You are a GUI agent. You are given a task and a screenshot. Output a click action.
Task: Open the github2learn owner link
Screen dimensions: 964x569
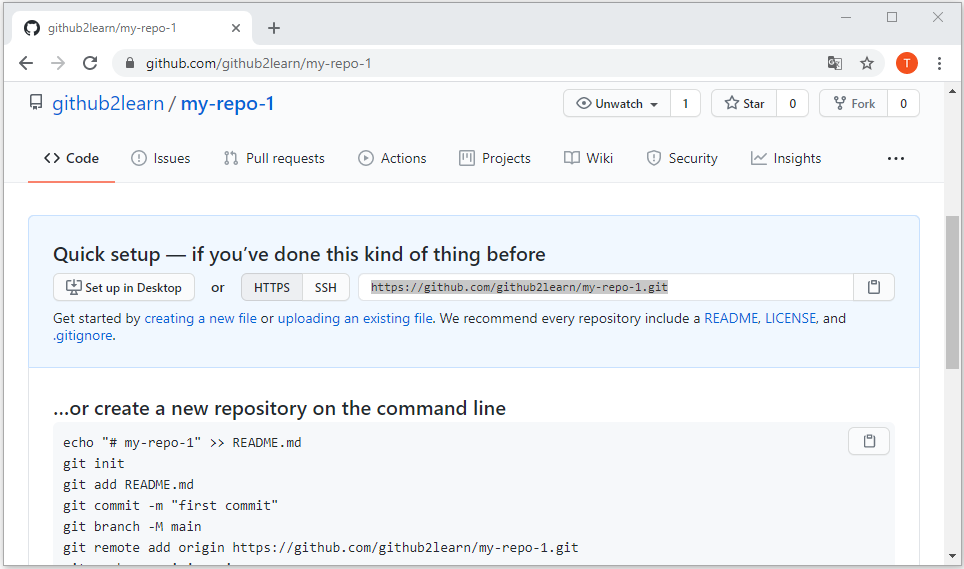[108, 103]
